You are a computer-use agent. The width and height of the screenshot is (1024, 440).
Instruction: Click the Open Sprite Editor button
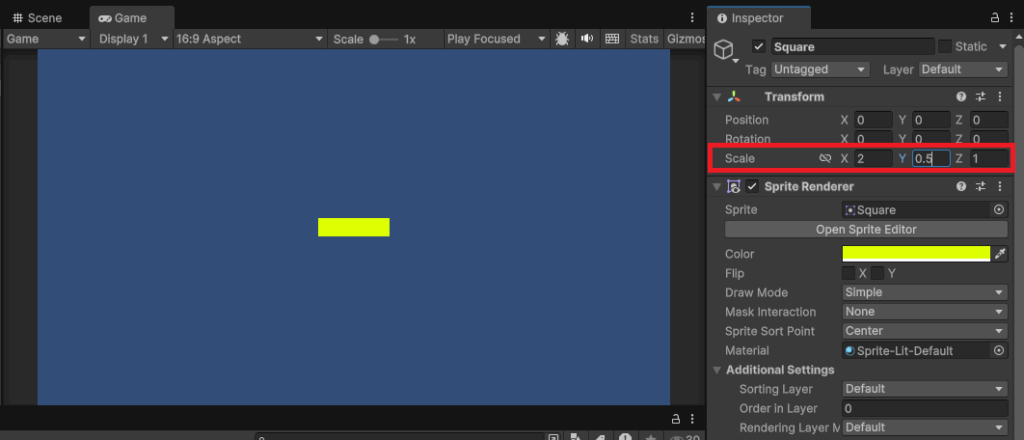(x=866, y=229)
